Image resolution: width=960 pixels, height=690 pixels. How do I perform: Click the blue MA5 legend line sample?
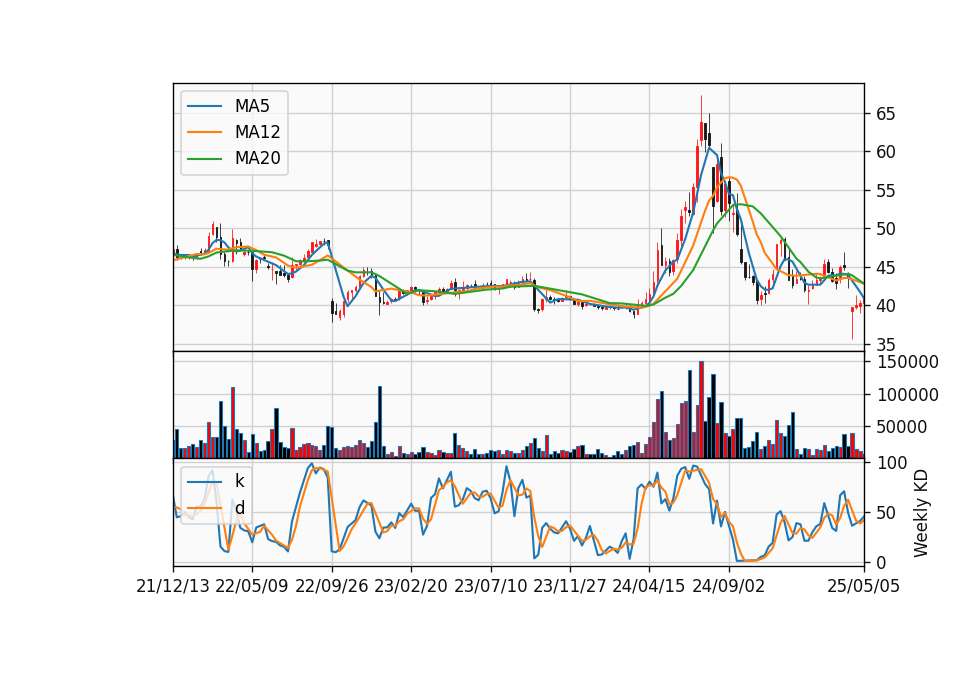pyautogui.click(x=204, y=106)
